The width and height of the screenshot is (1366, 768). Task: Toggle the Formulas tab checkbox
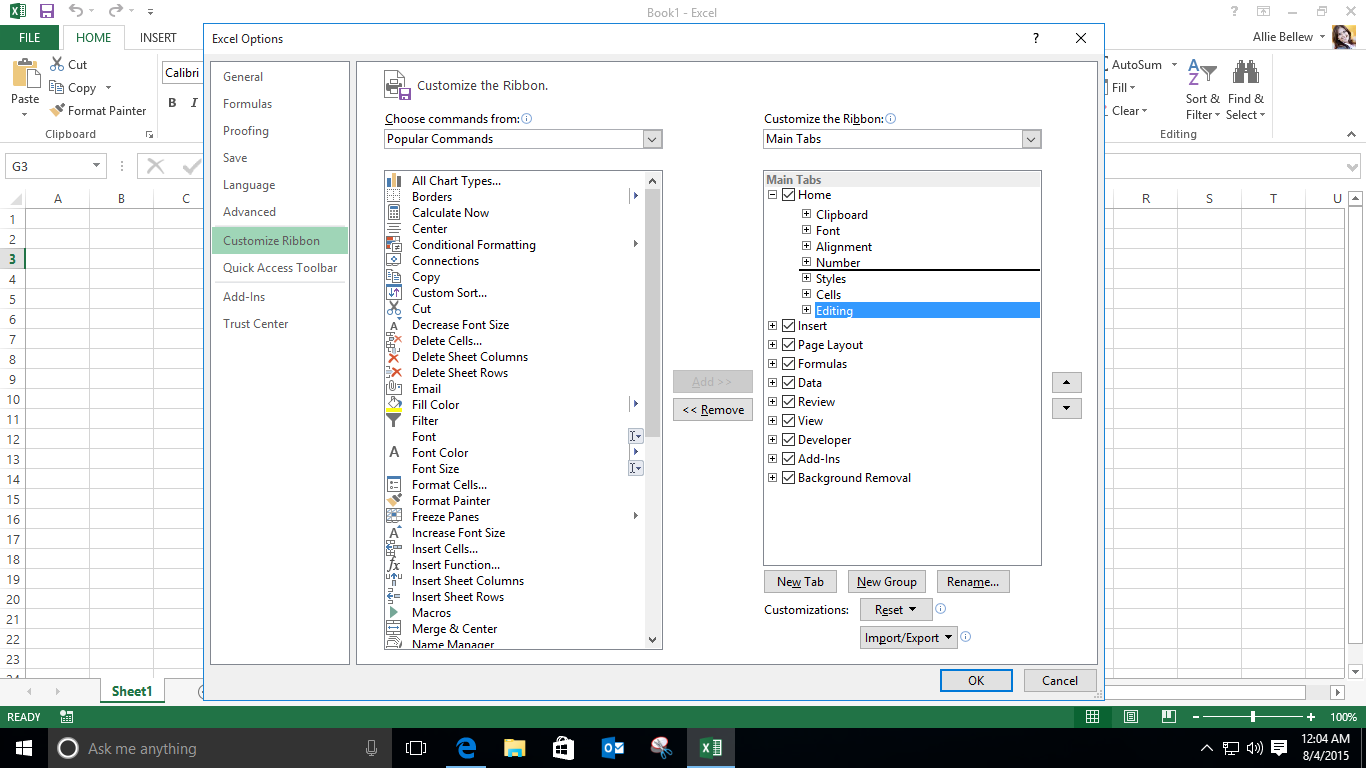click(789, 364)
